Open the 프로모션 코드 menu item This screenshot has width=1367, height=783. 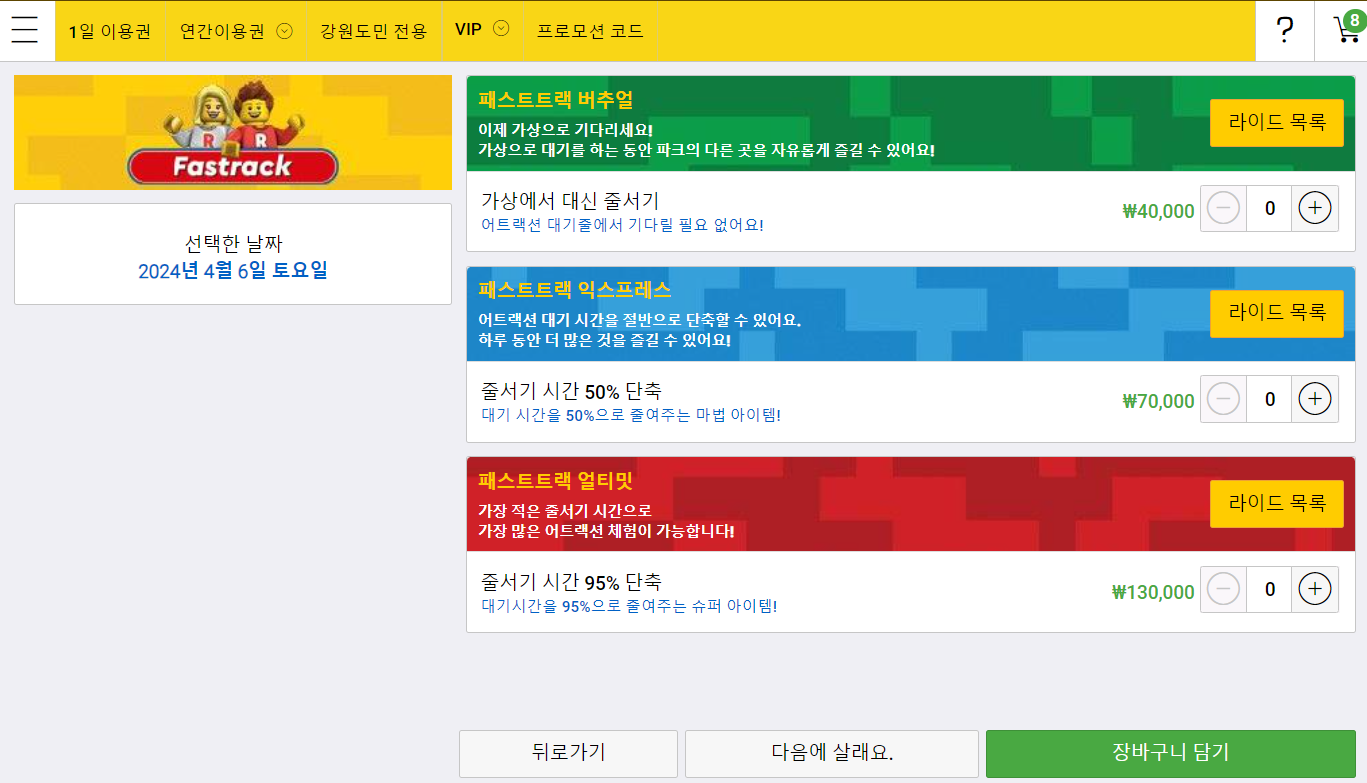[x=588, y=30]
